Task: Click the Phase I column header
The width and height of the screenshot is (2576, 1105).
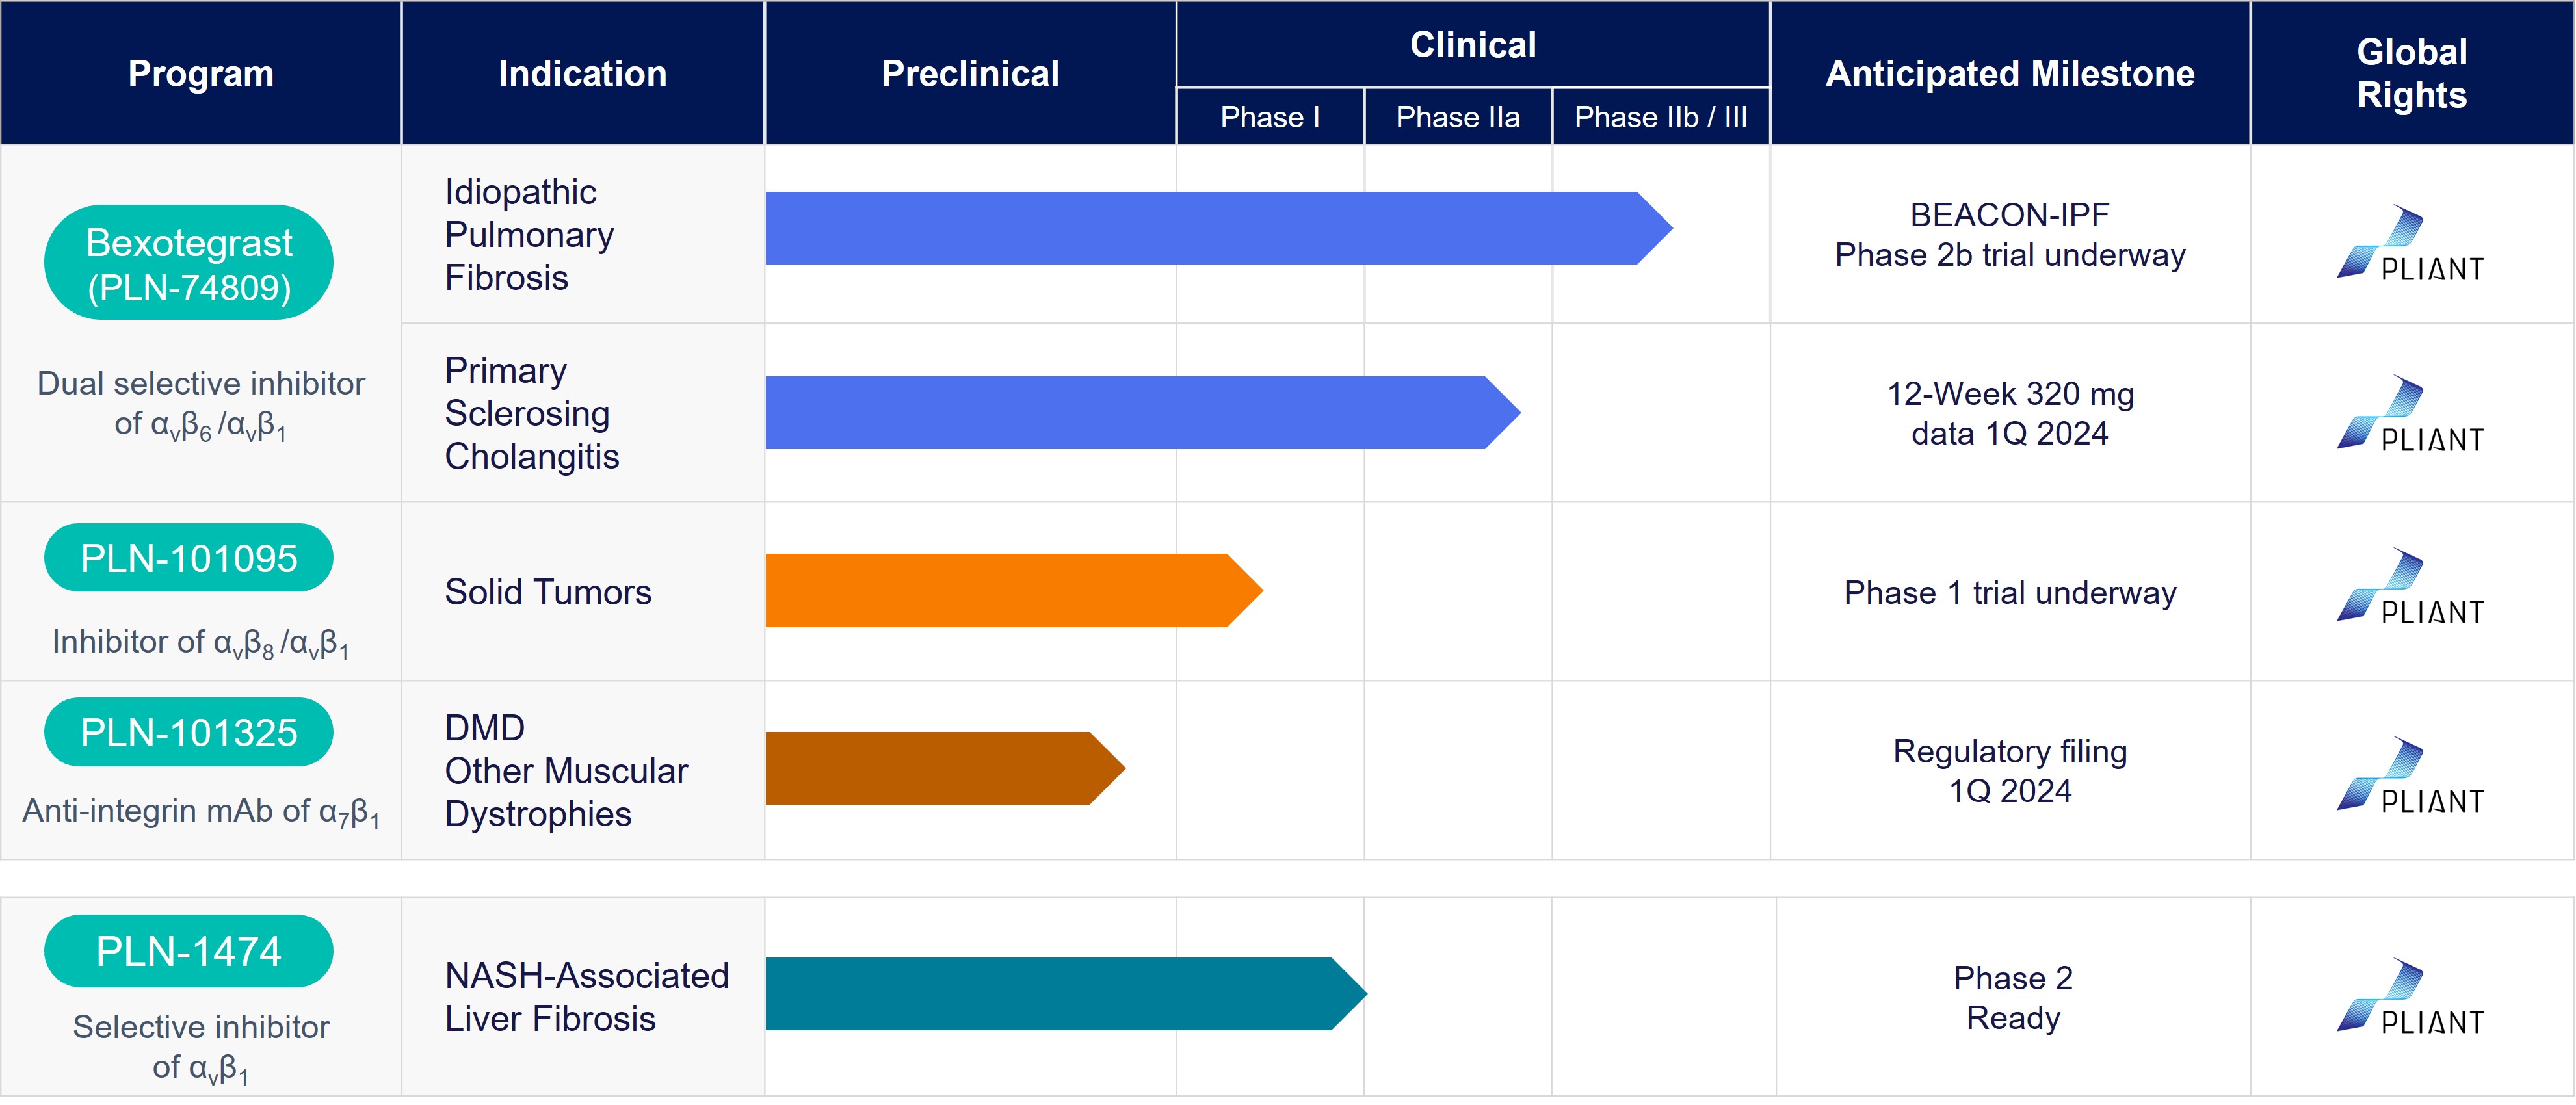Action: (1270, 117)
